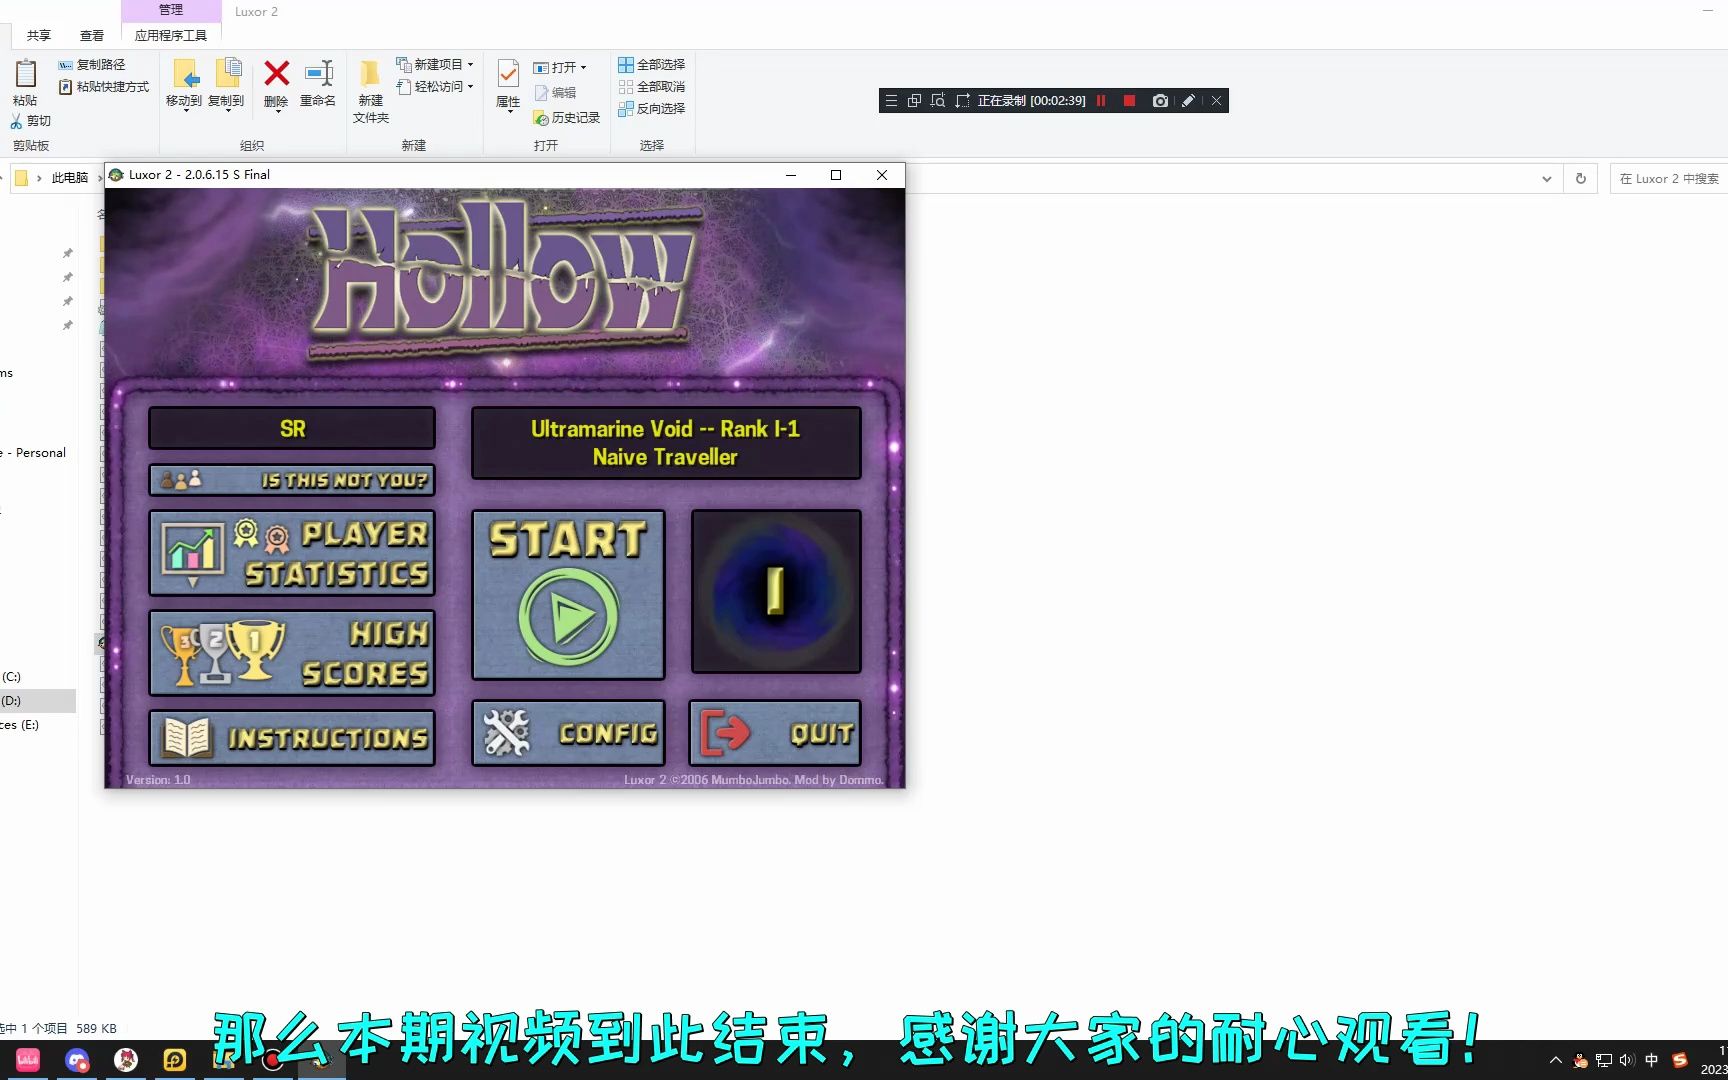Pause the screen recording
The height and width of the screenshot is (1080, 1728).
tap(1101, 101)
